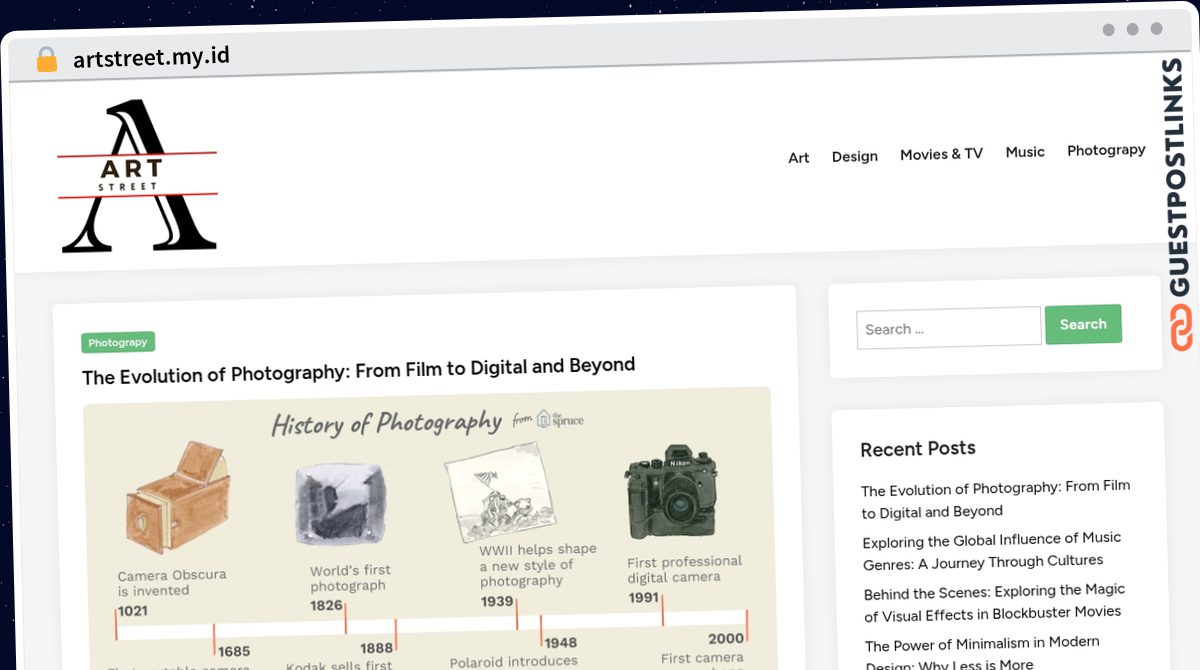Navigate to the Photograpy menu item

tap(1106, 150)
